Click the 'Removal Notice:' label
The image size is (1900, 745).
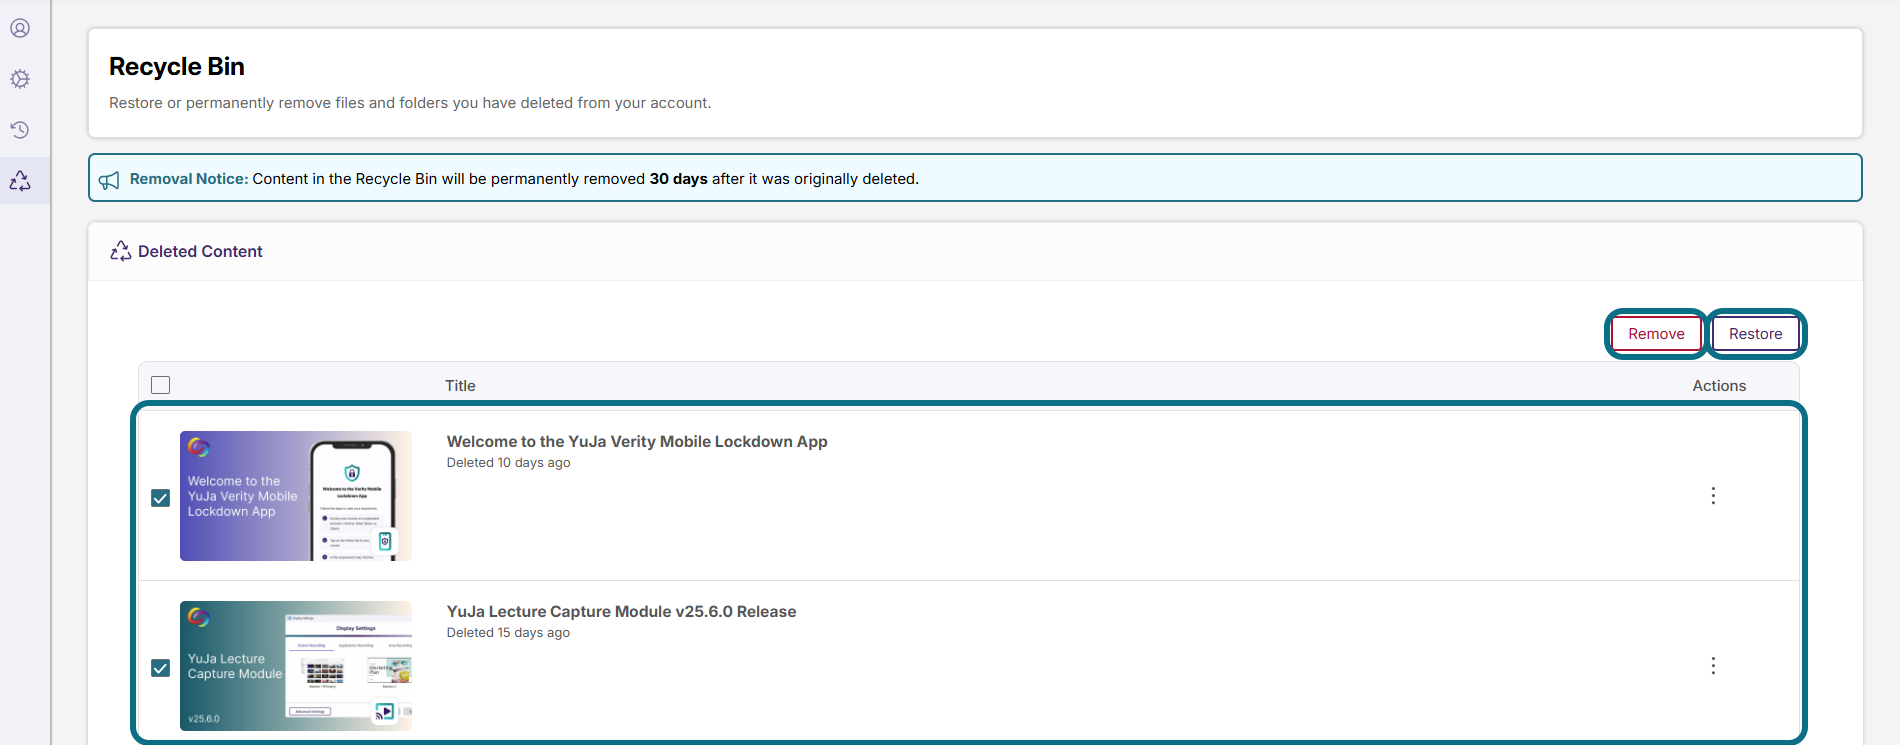189,179
